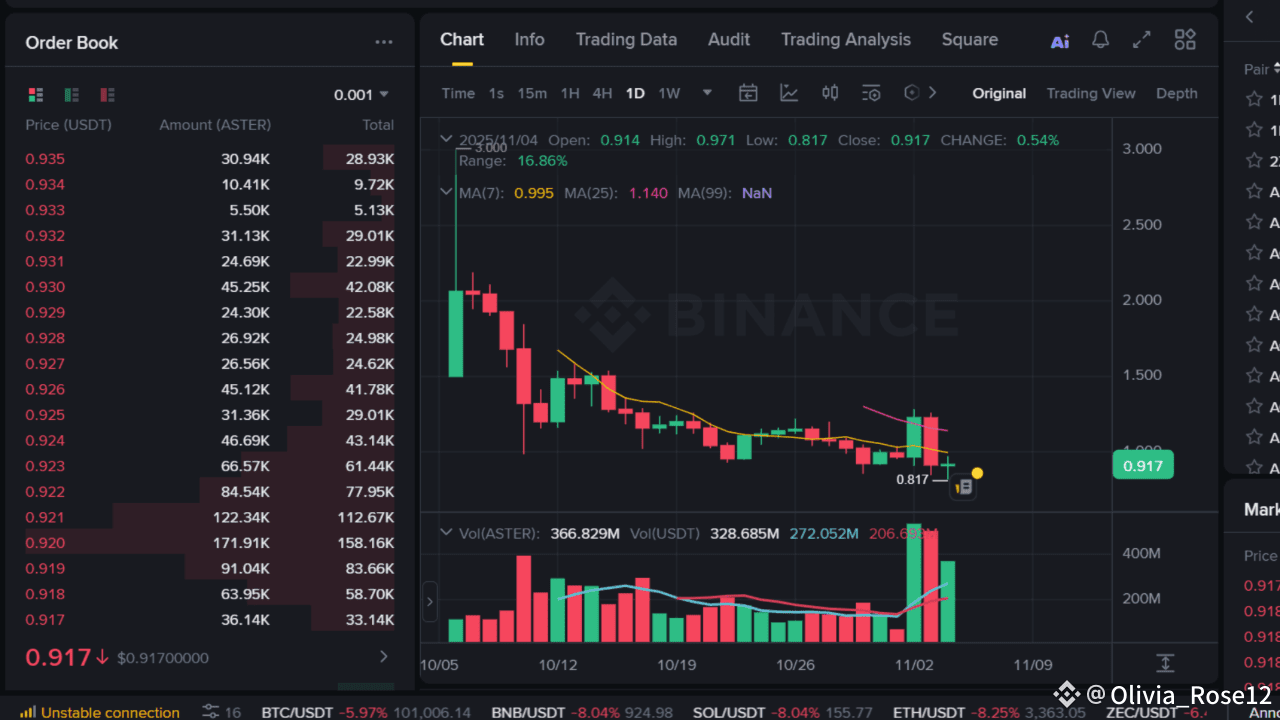Open the Trading Analysis tab
This screenshot has height=720, width=1280.
846,40
